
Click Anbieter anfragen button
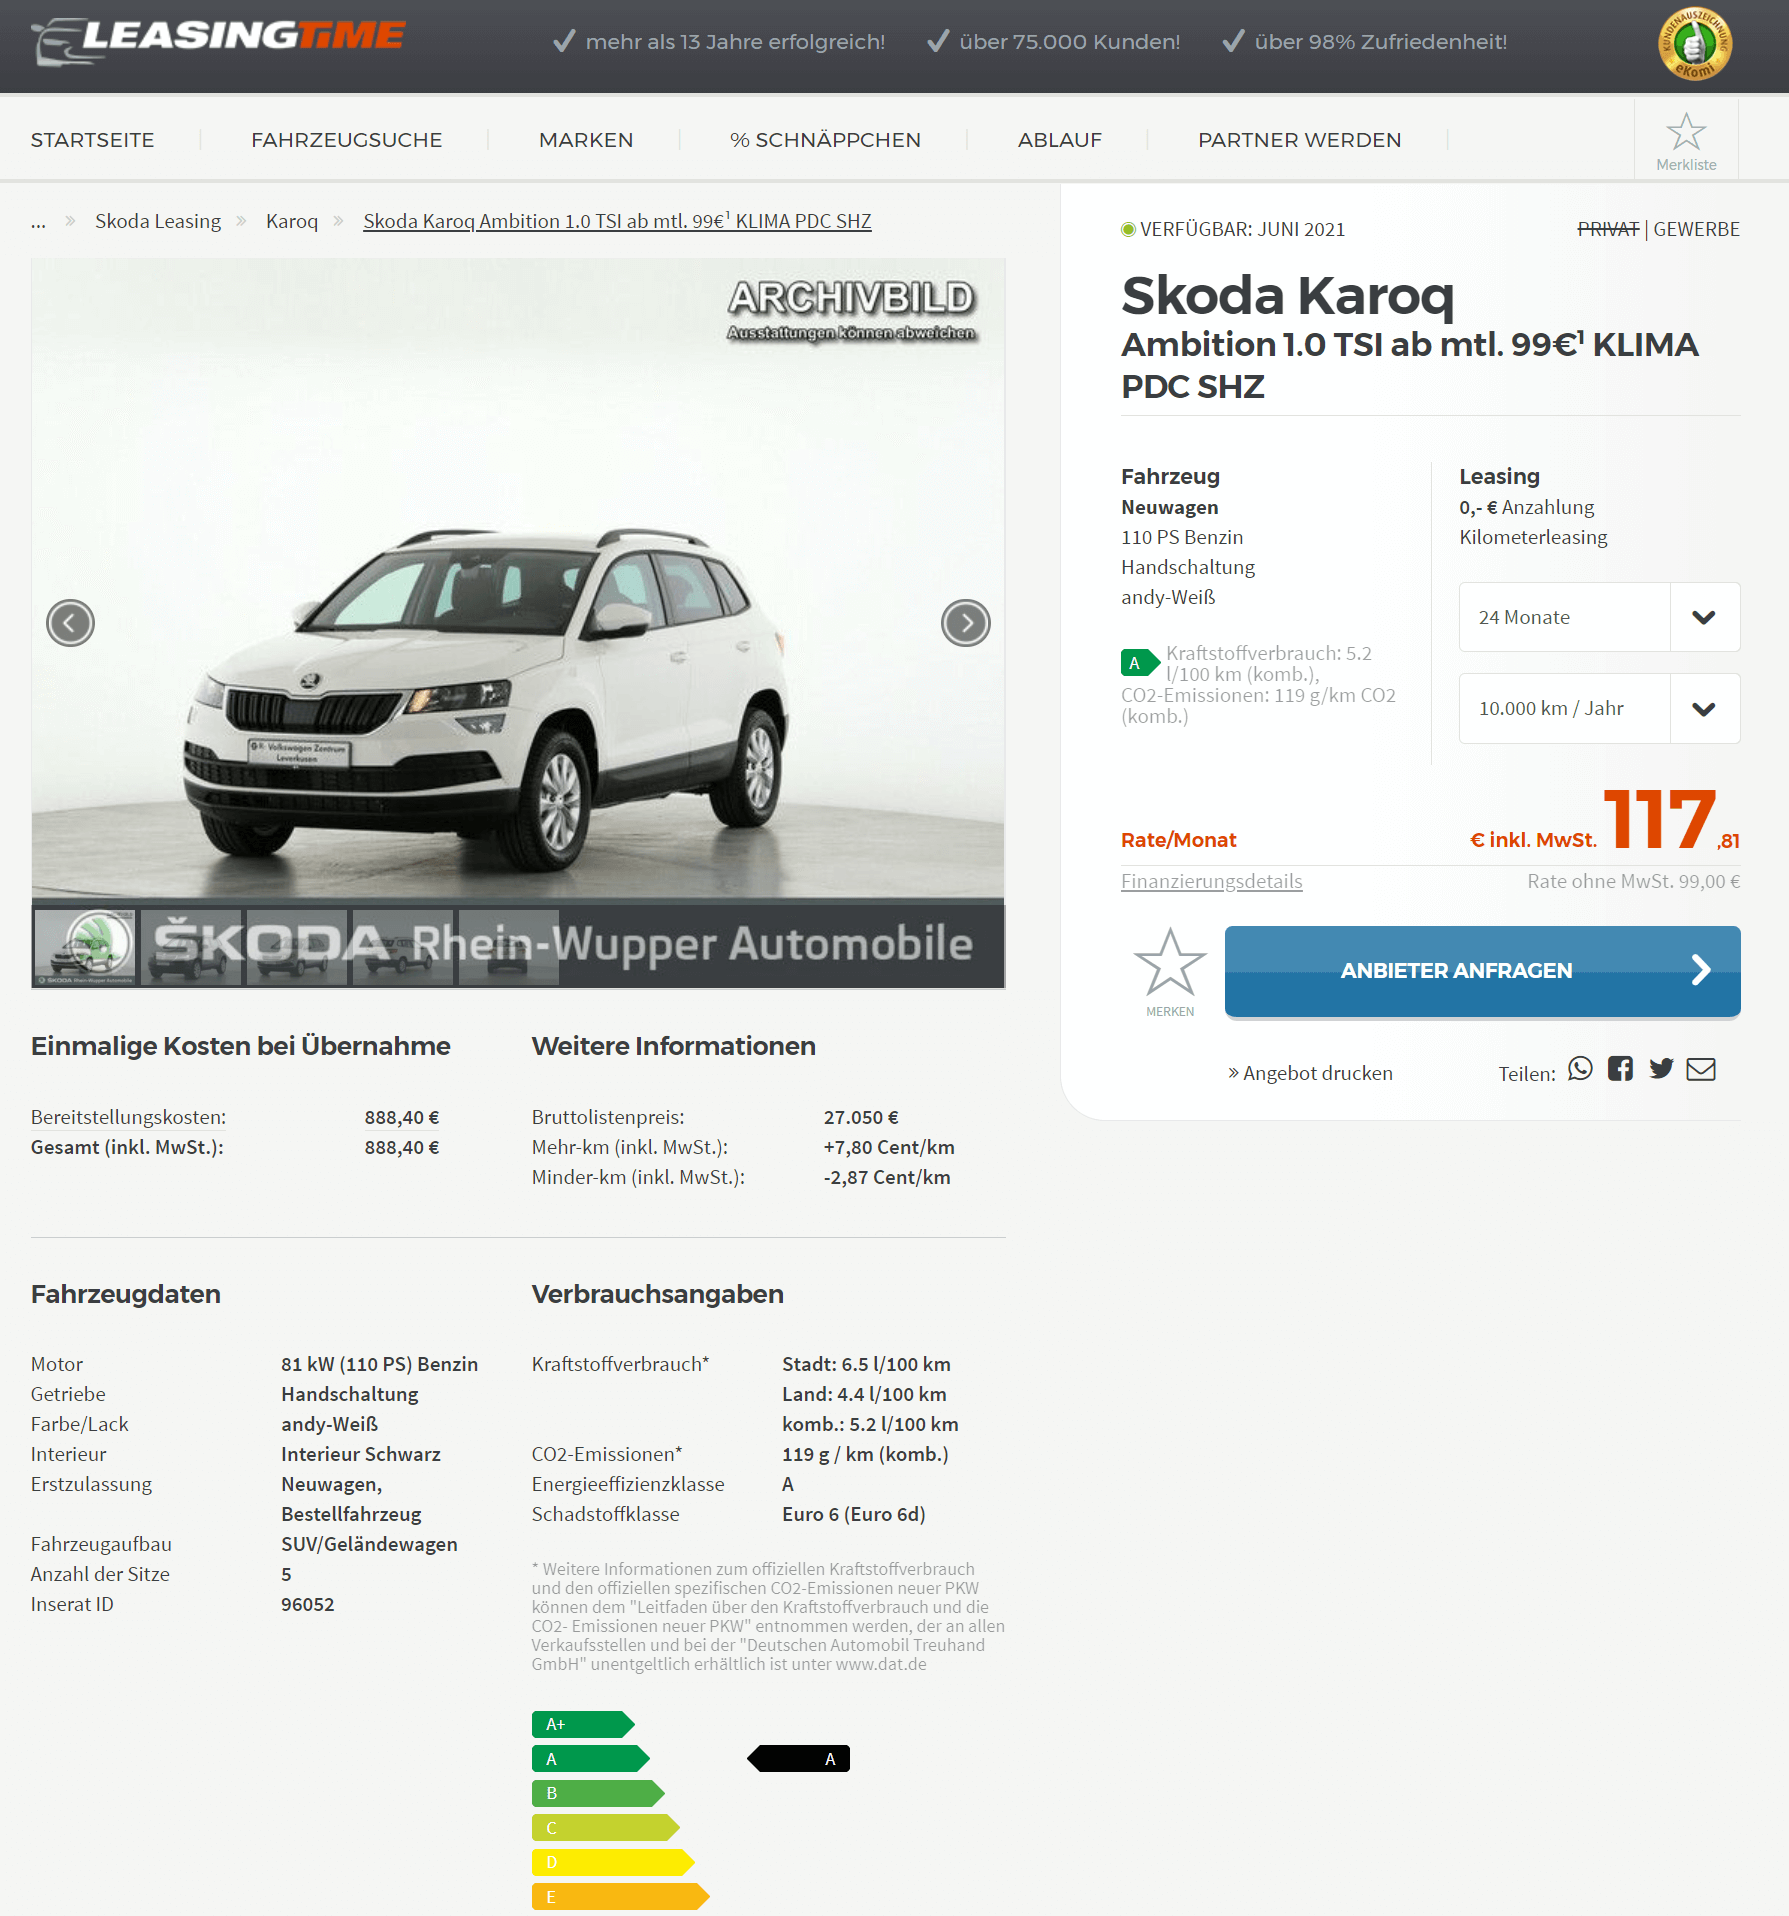pyautogui.click(x=1482, y=971)
